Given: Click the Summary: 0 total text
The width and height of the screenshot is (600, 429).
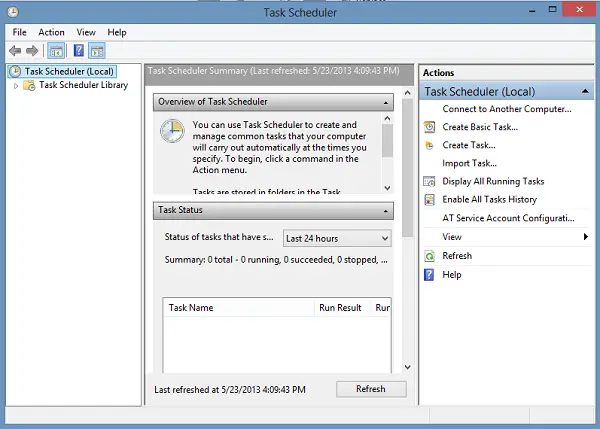Looking at the screenshot, I should click(276, 260).
